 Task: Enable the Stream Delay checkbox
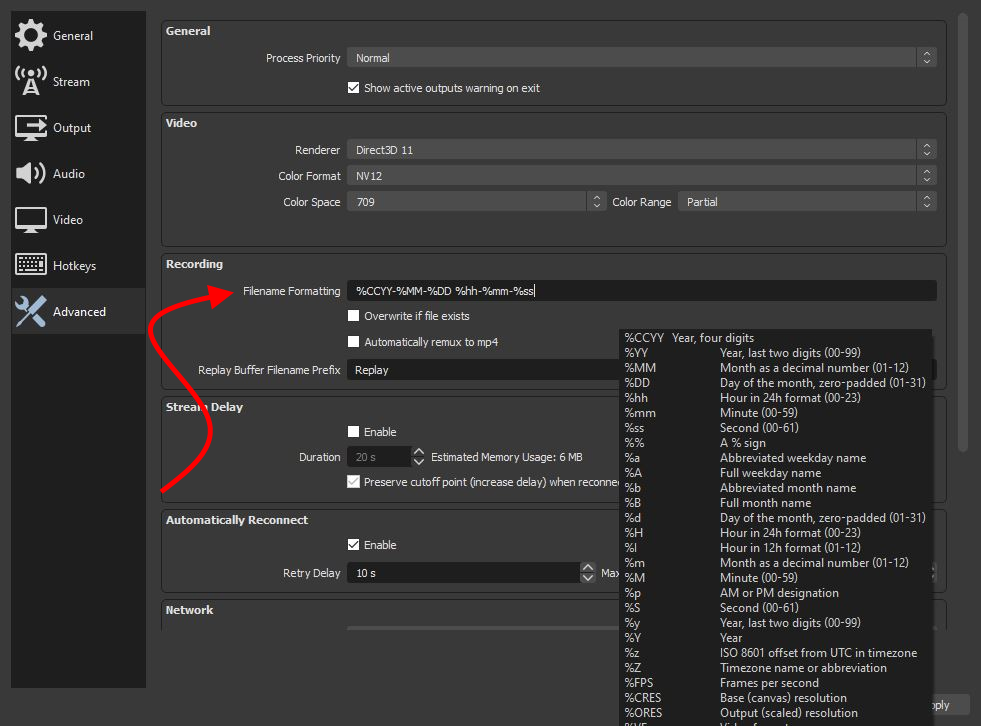353,432
